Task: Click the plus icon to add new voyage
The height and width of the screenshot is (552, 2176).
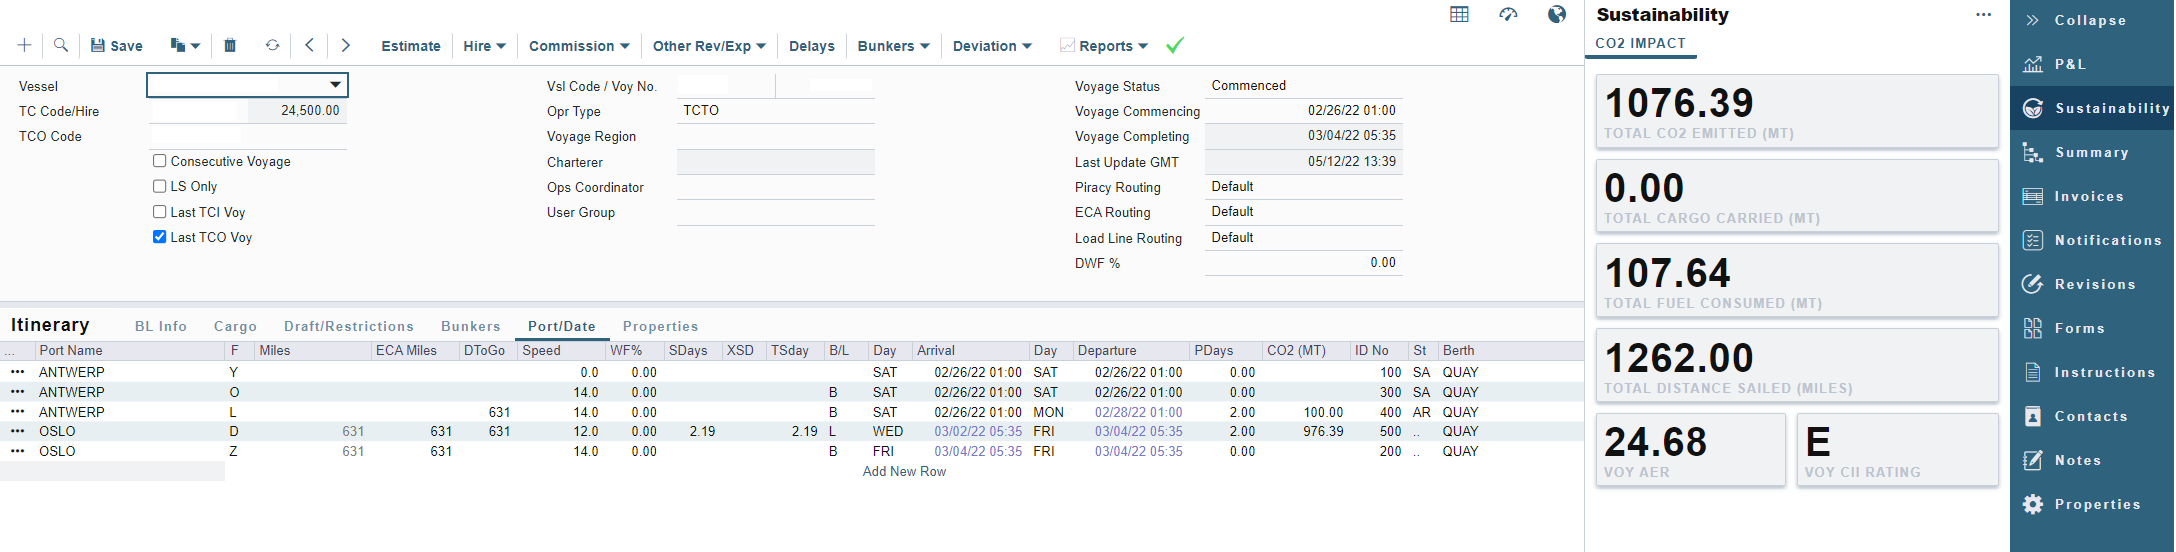Action: pos(25,45)
